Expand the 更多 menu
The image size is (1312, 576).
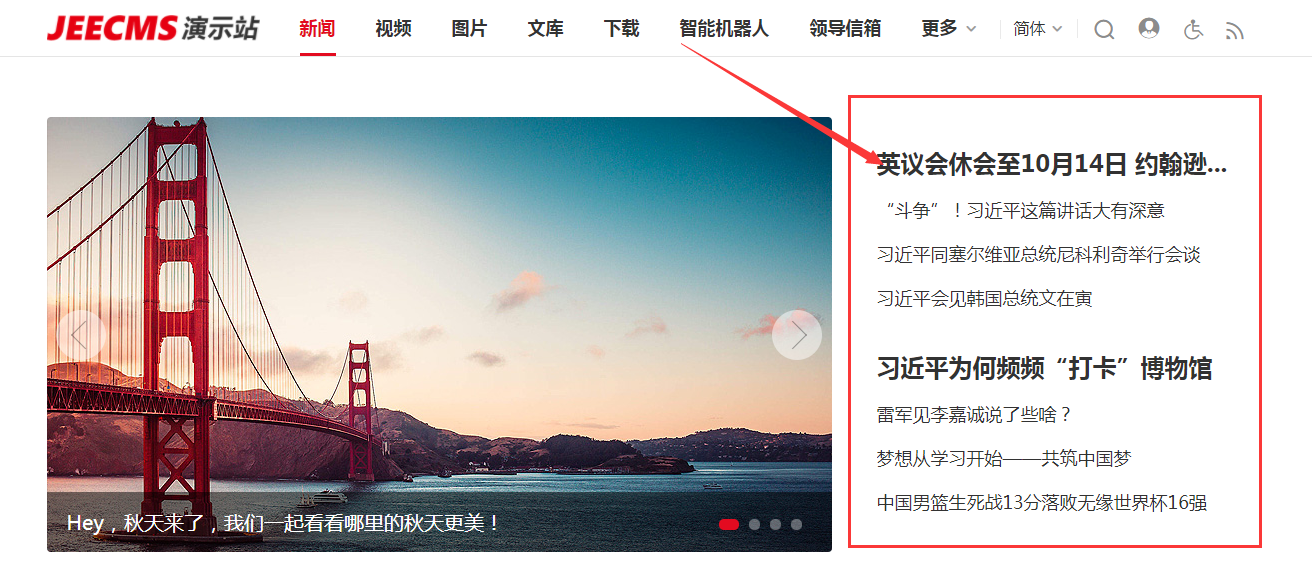click(x=948, y=29)
